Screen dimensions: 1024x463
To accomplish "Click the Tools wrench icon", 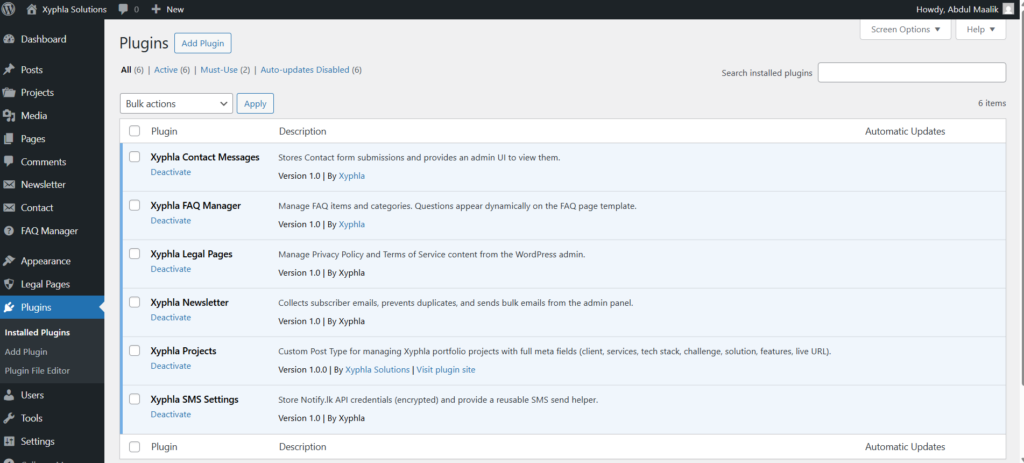I will 10,418.
